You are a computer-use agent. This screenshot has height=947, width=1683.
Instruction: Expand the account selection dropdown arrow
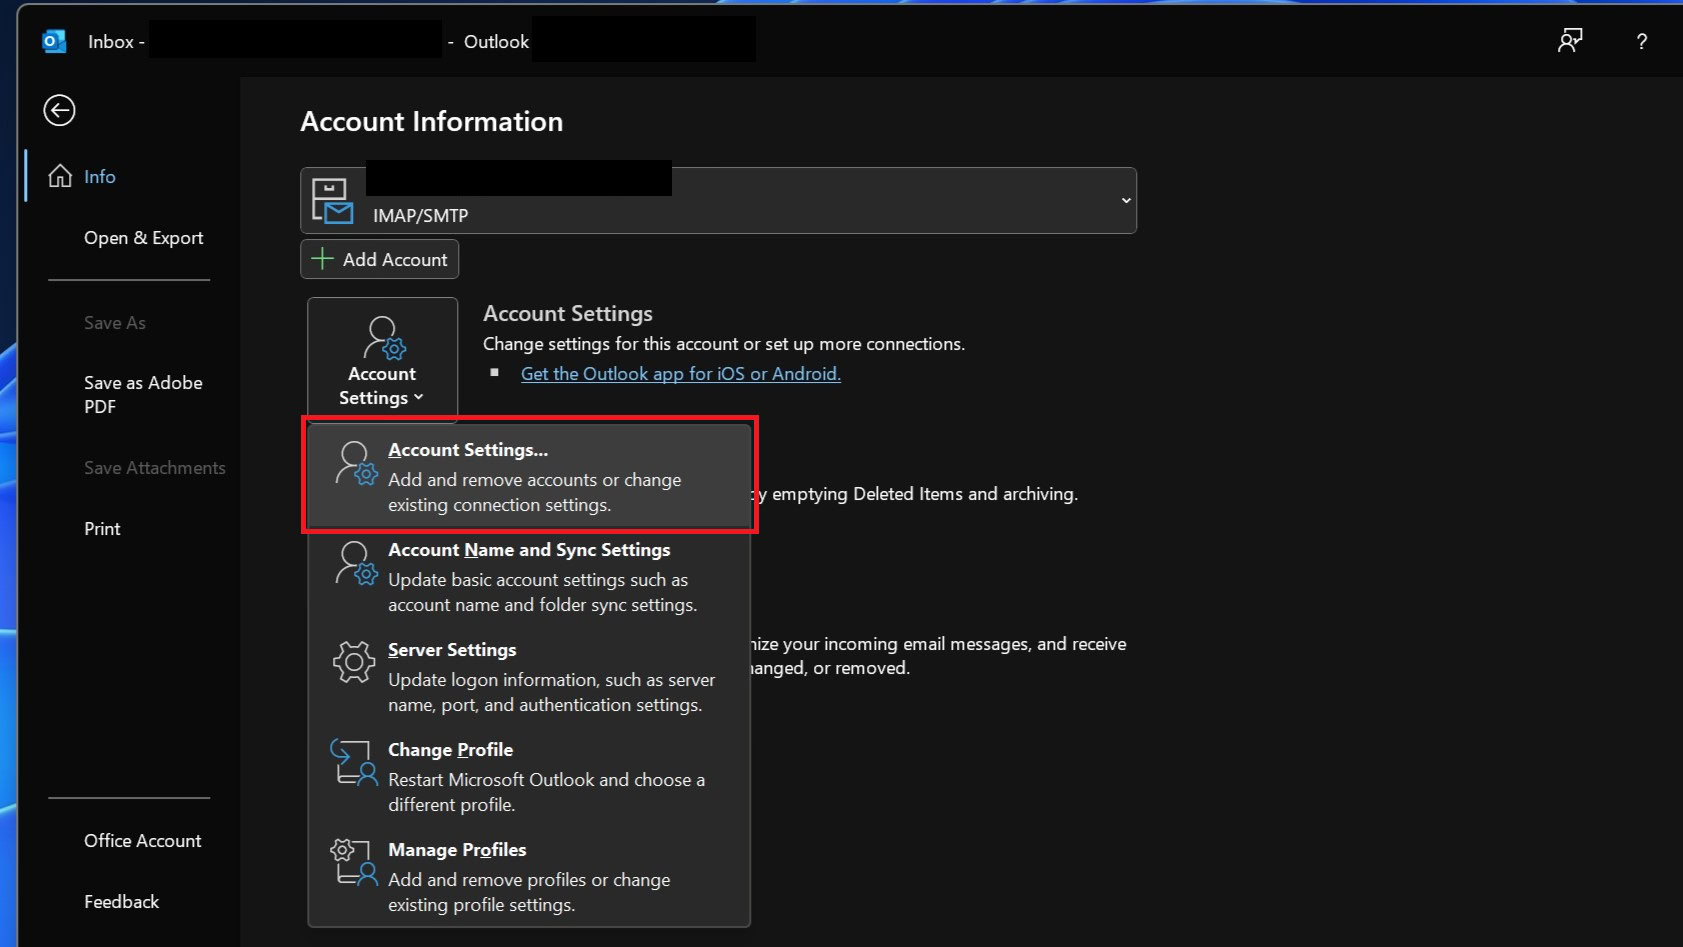point(1125,201)
